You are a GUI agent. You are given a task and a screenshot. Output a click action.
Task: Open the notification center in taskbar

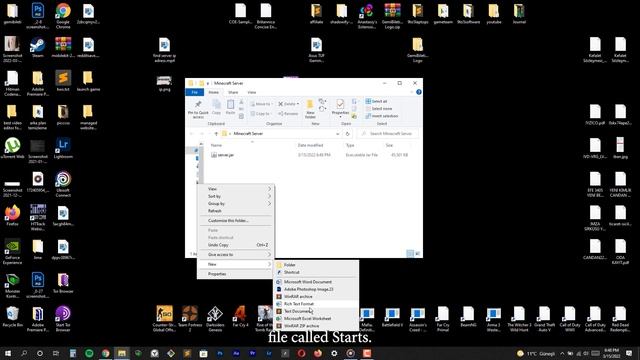(629, 353)
